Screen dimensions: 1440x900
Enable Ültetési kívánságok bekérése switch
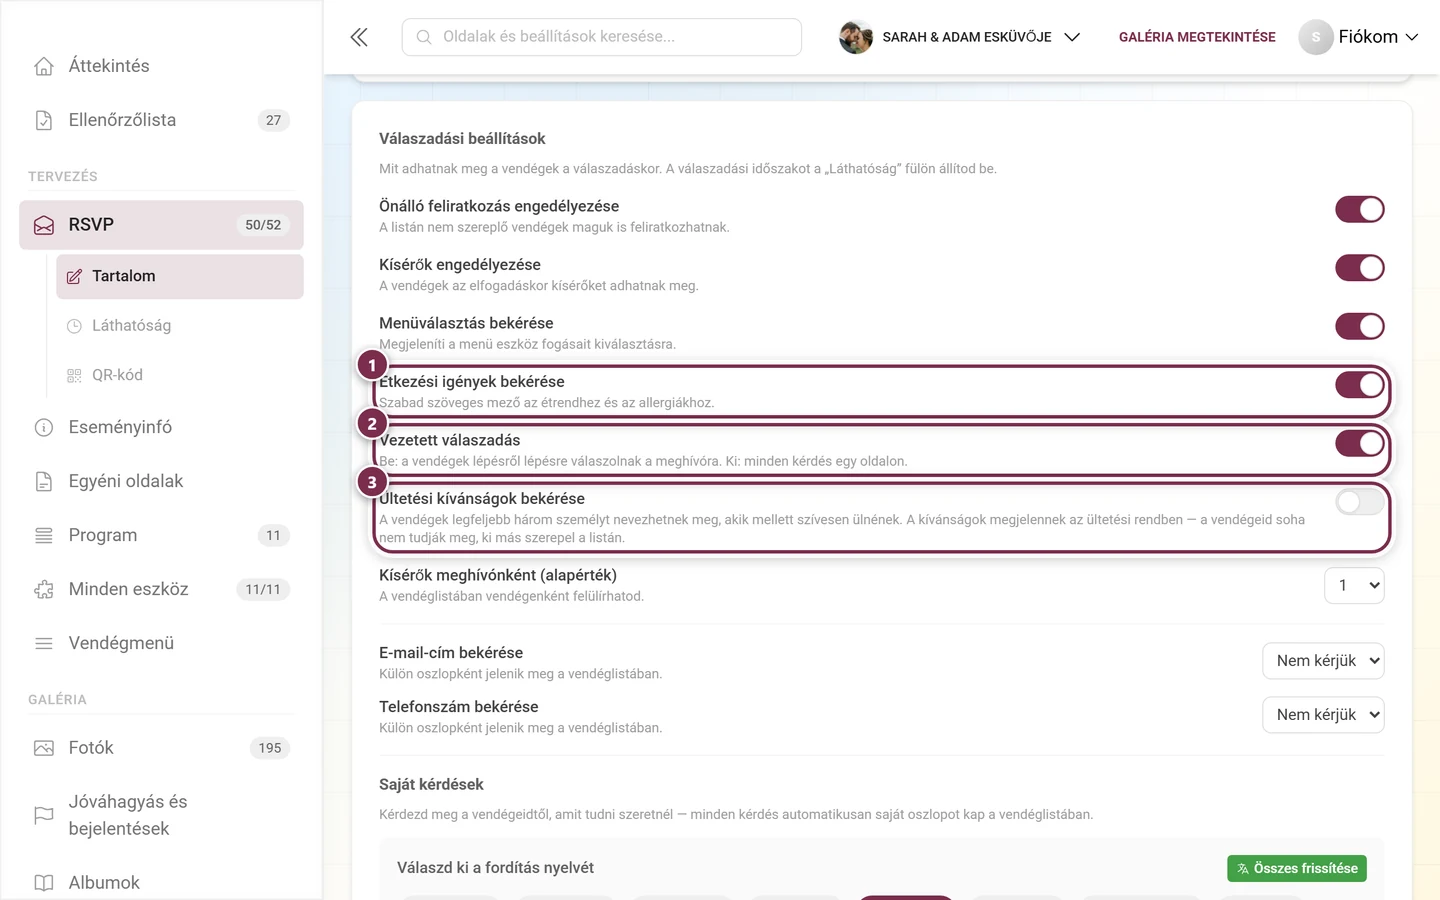(x=1360, y=502)
